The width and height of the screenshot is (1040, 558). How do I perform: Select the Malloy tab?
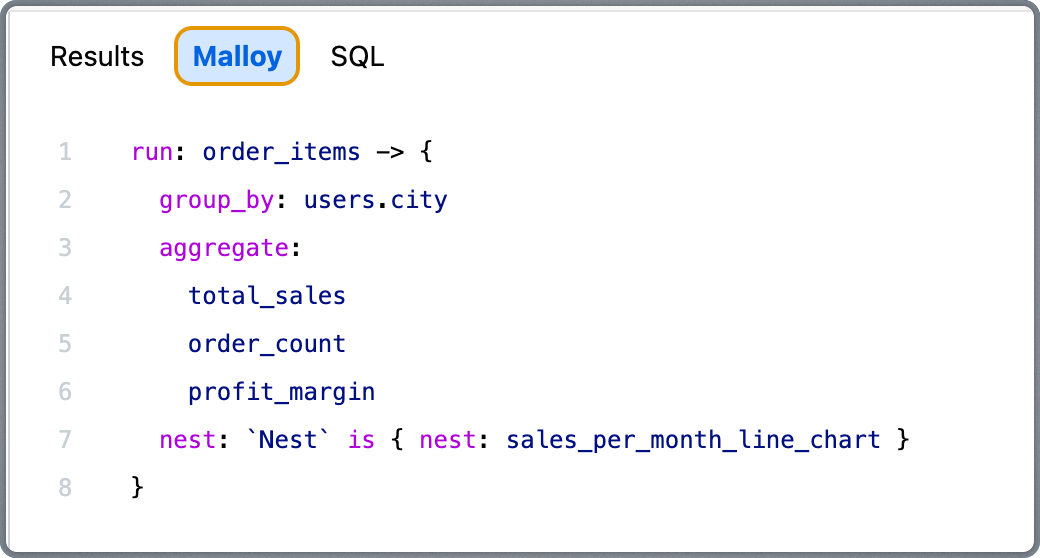click(x=237, y=57)
